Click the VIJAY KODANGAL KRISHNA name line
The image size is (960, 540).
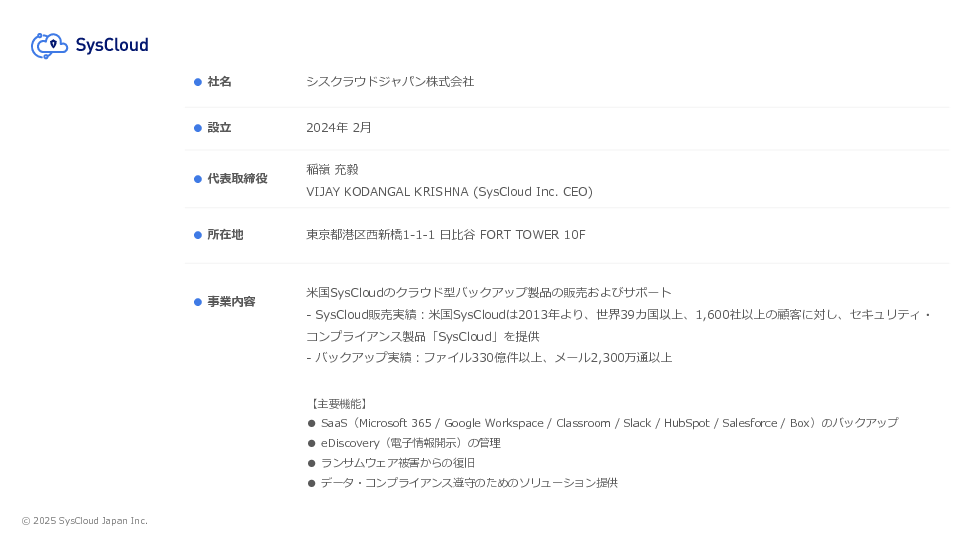pos(449,192)
